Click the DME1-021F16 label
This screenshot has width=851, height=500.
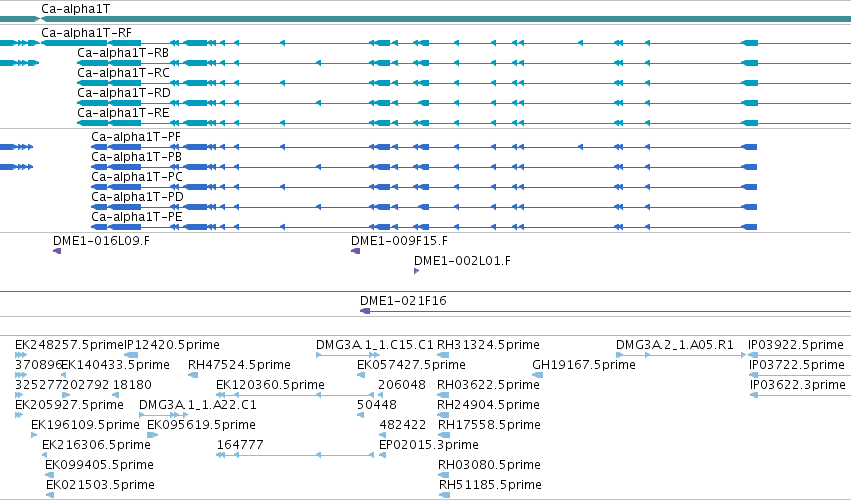click(403, 301)
